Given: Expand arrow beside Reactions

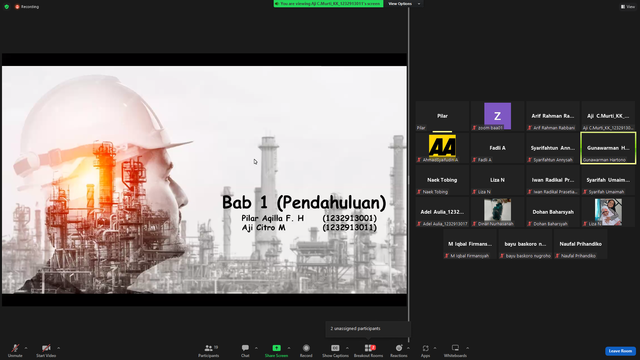Looking at the screenshot, I should click(408, 348).
